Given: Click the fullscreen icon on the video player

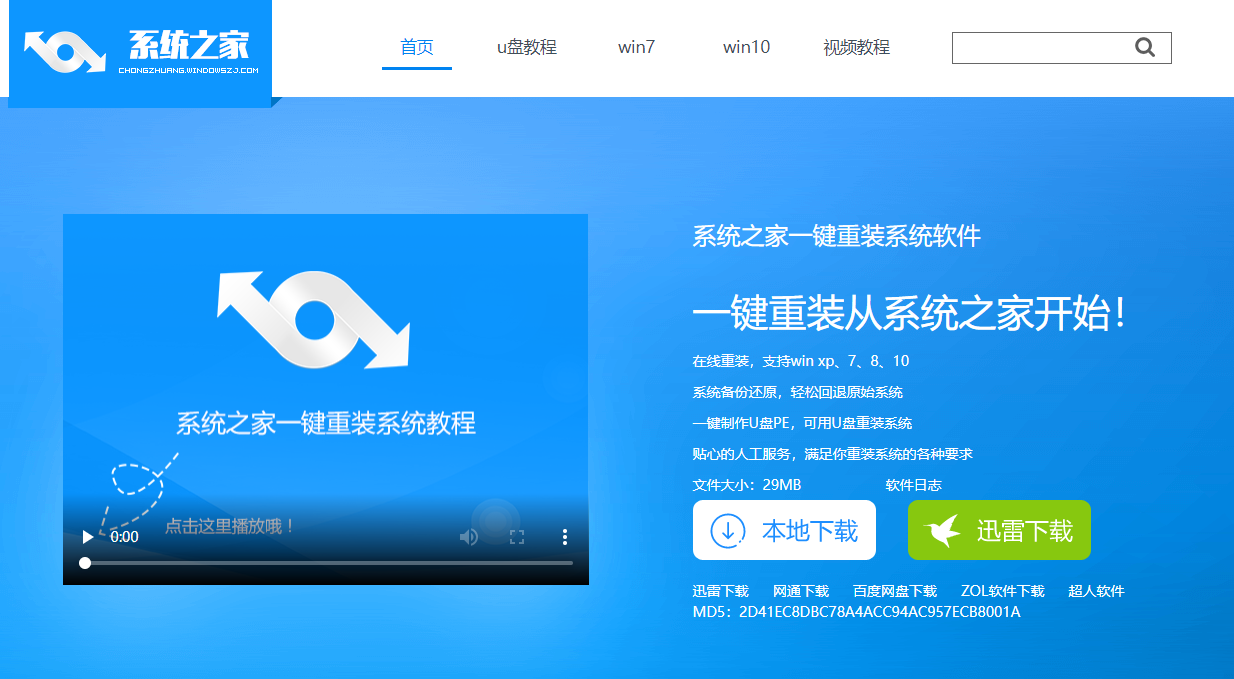Looking at the screenshot, I should coord(517,537).
